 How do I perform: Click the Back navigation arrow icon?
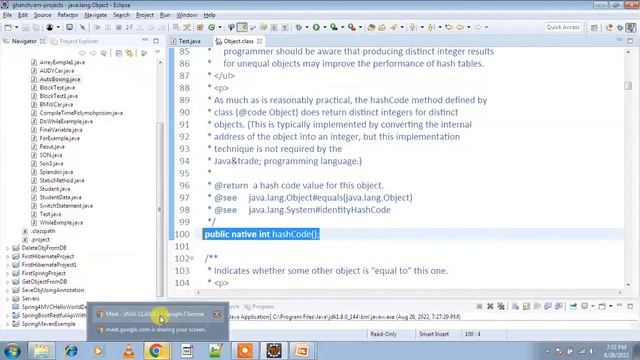tap(460, 27)
